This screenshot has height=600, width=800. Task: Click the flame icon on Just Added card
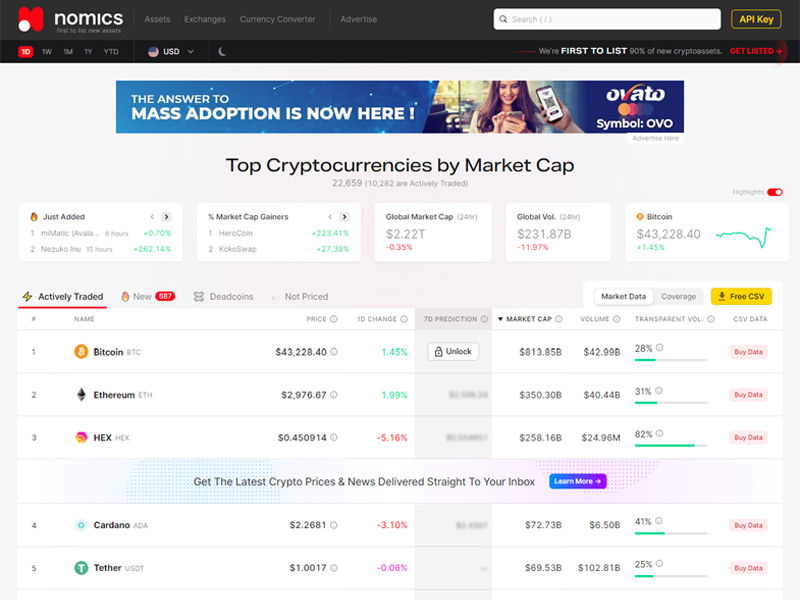34,216
